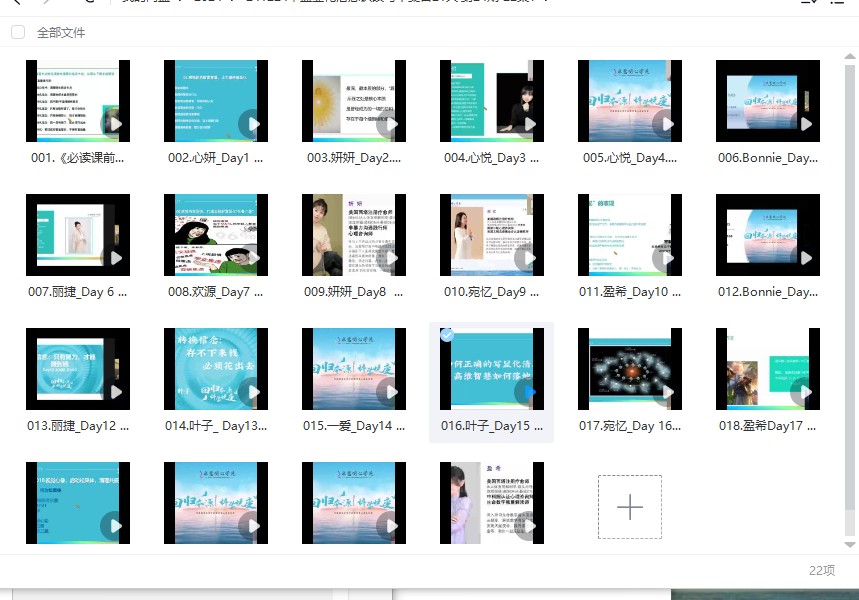Open the 017.宛忆_Day 16 galaxy thumbnail
The width and height of the screenshot is (859, 600).
(x=629, y=369)
